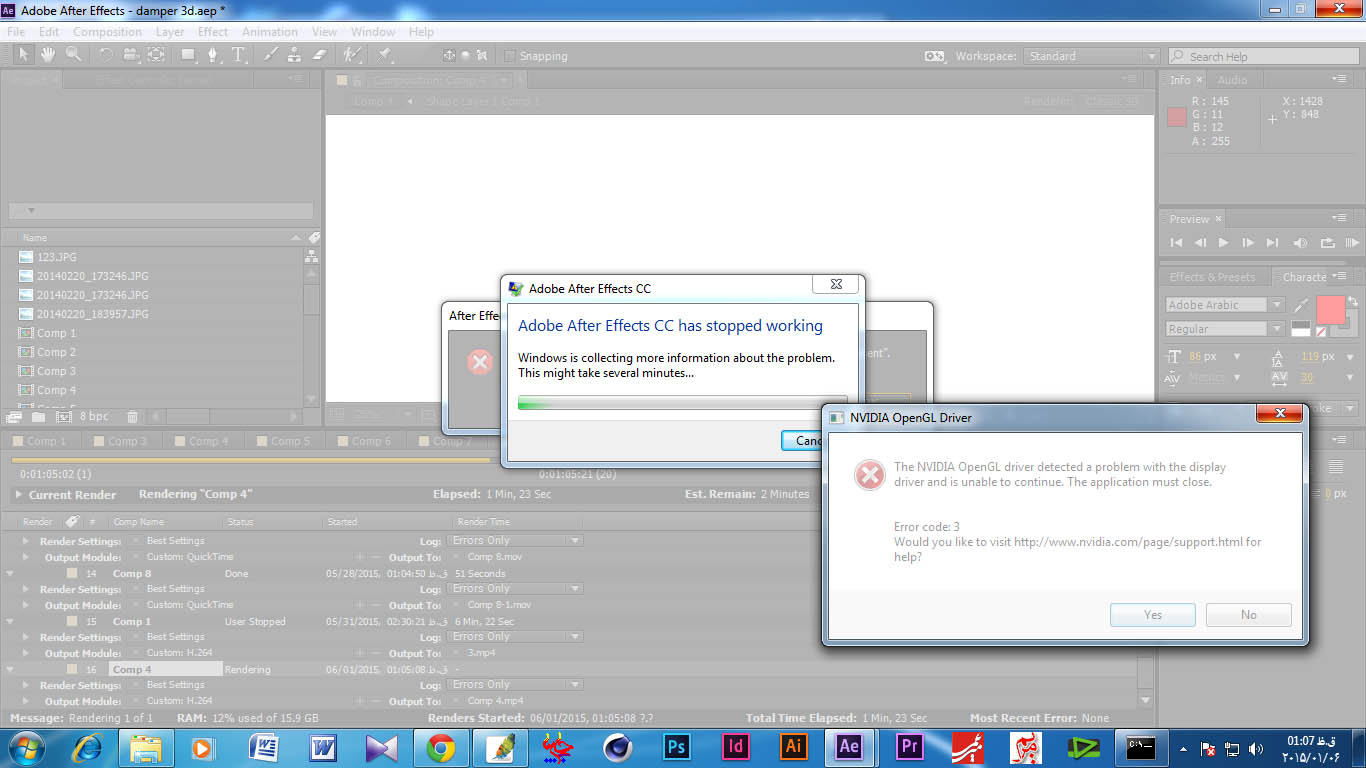Select the Zoom magnifier tool
This screenshot has height=768, width=1366.
pos(73,55)
